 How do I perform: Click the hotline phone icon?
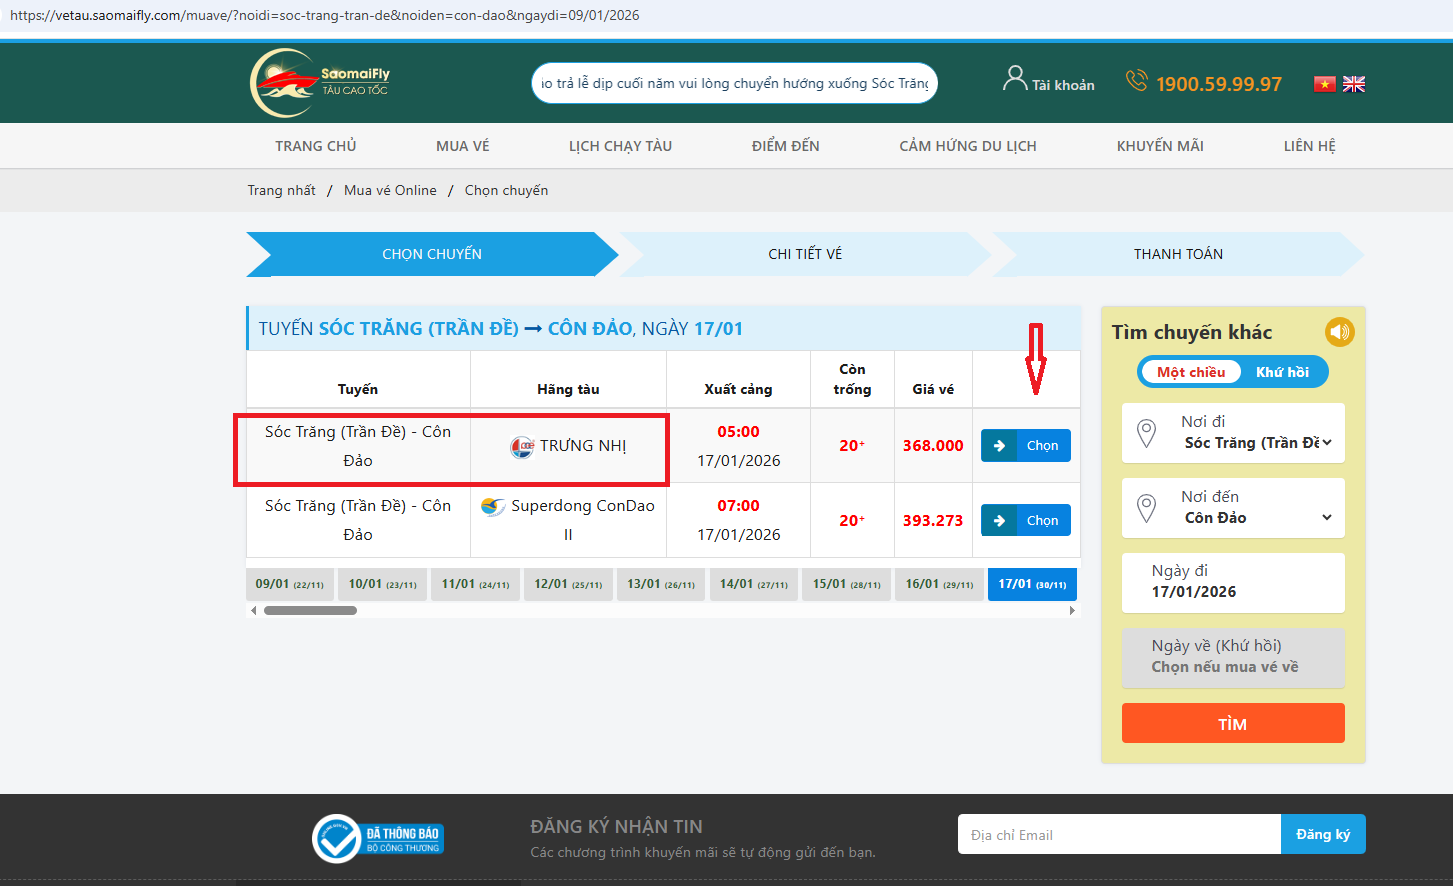(x=1136, y=81)
